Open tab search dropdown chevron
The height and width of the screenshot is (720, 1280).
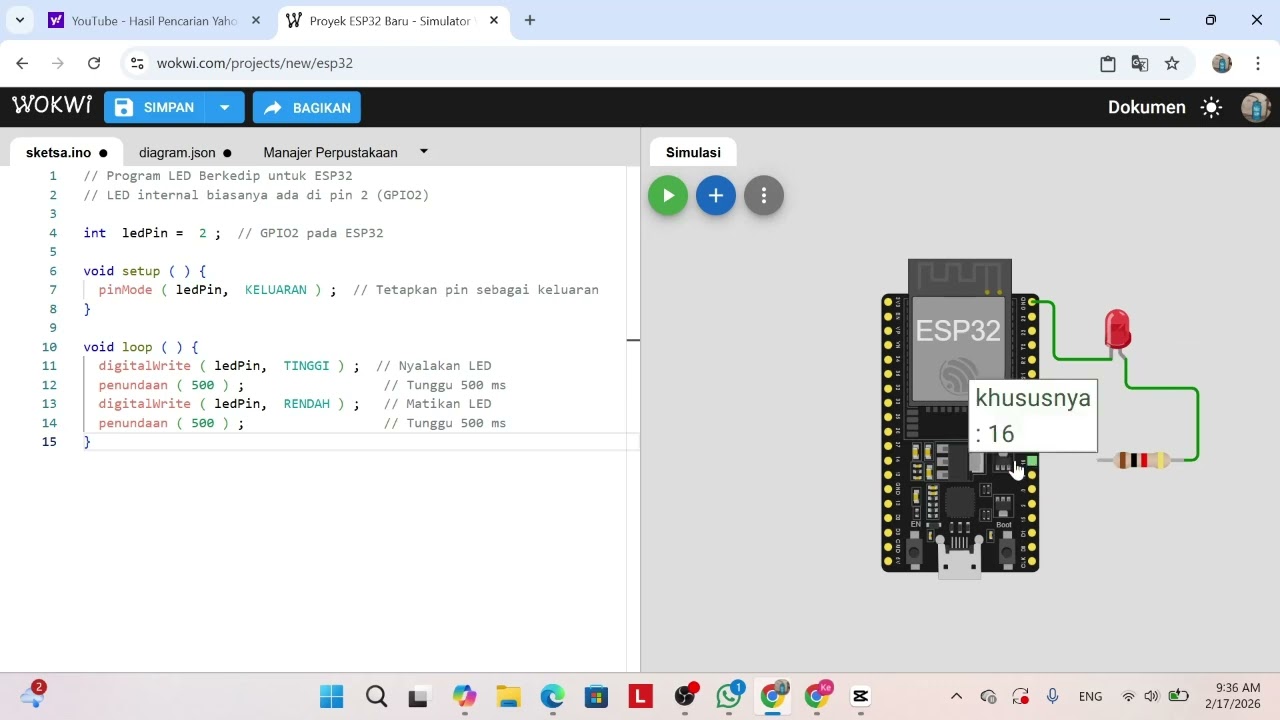[x=19, y=20]
